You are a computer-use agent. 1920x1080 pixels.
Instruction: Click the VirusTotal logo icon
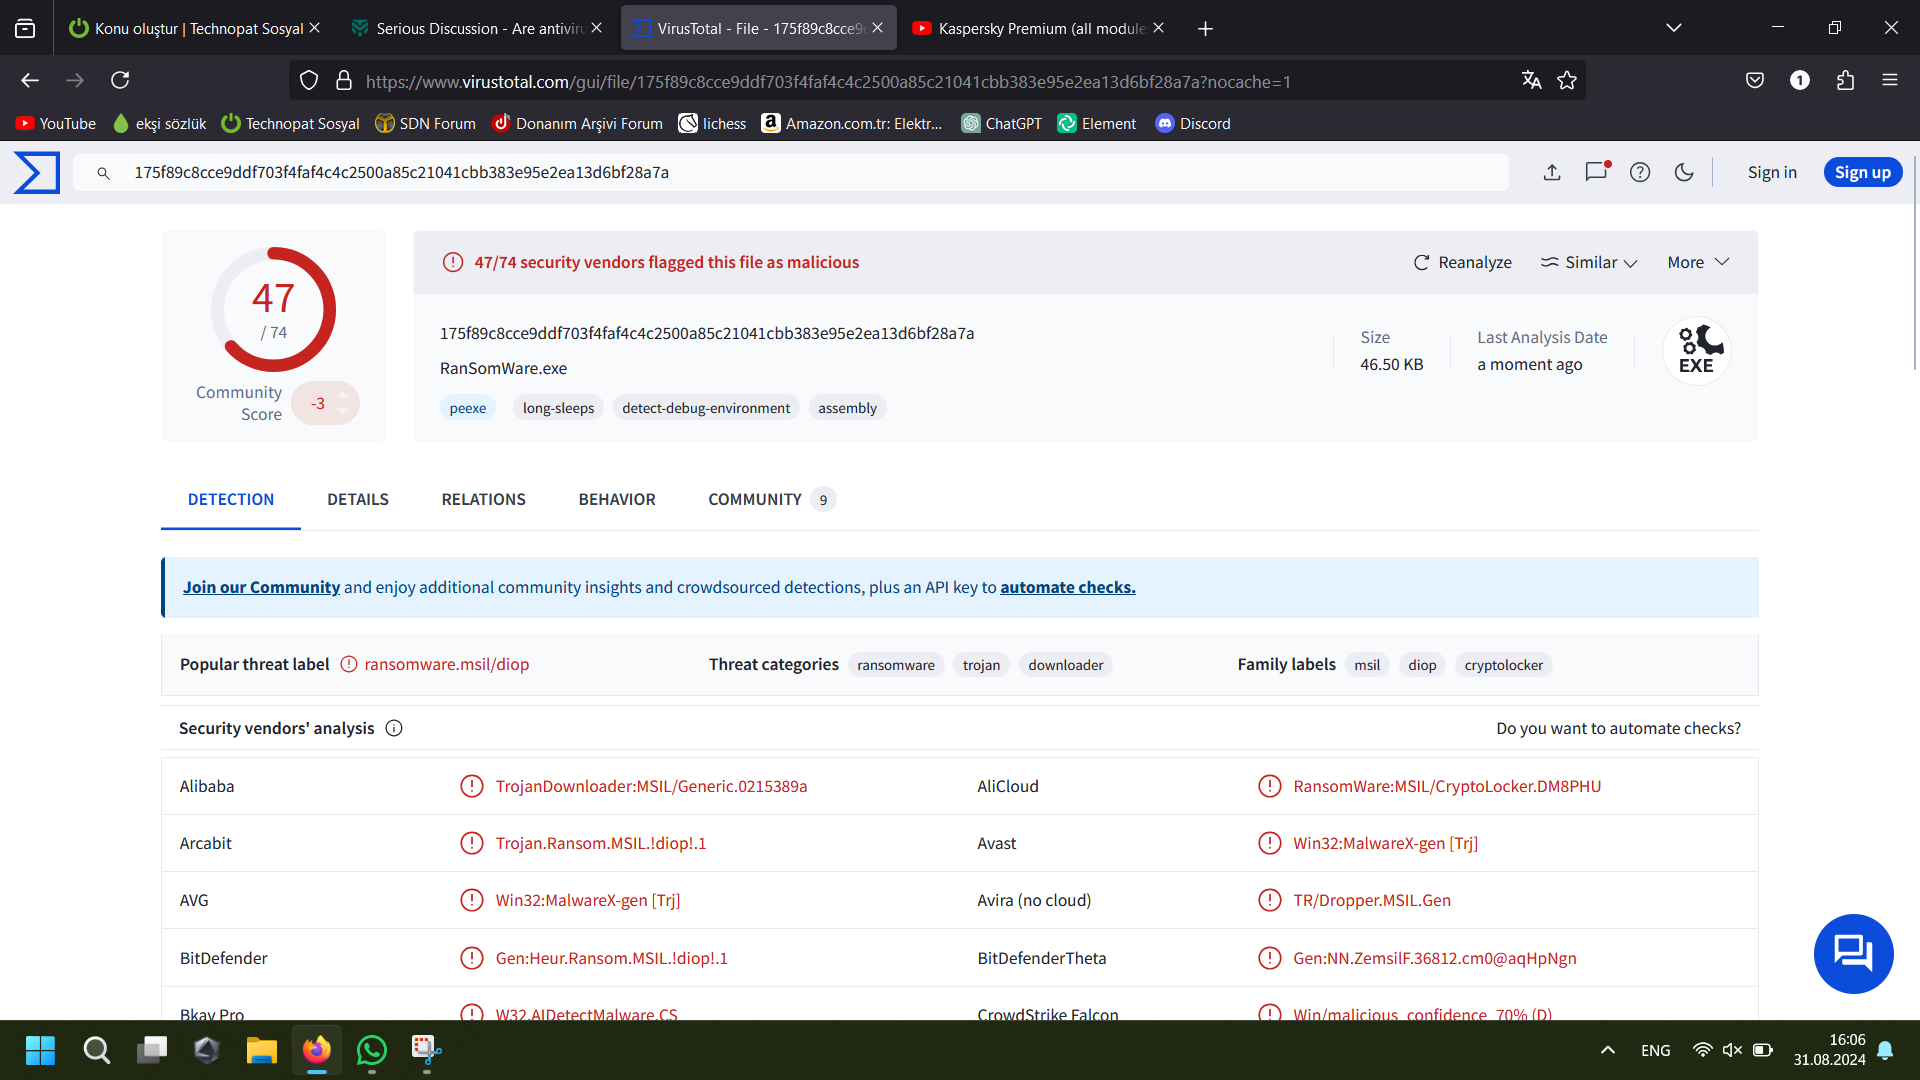[37, 172]
